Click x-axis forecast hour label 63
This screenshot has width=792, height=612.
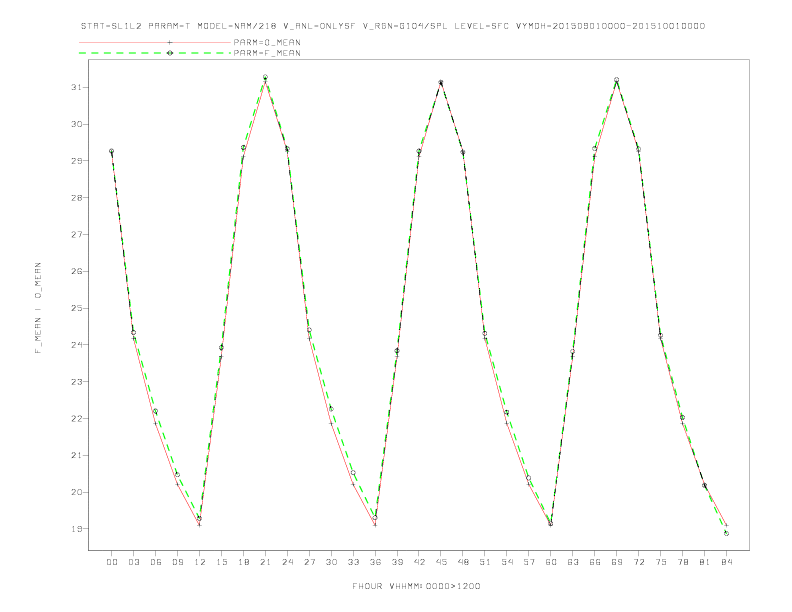tap(573, 562)
